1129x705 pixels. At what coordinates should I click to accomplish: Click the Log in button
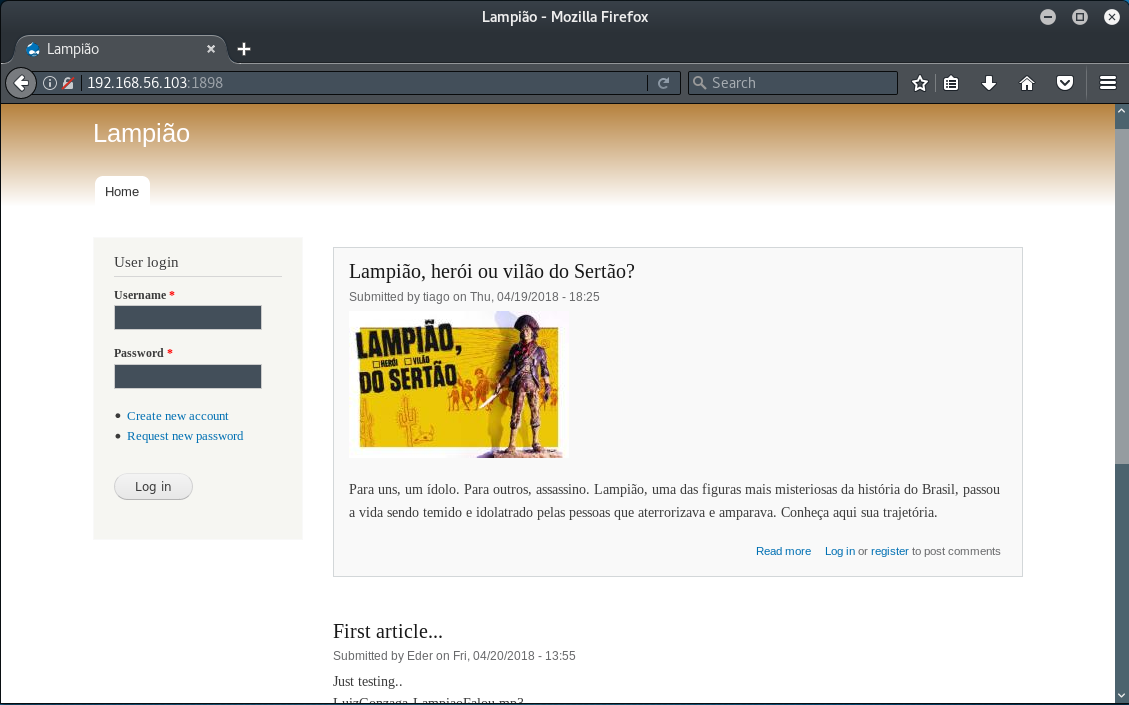[x=153, y=487]
